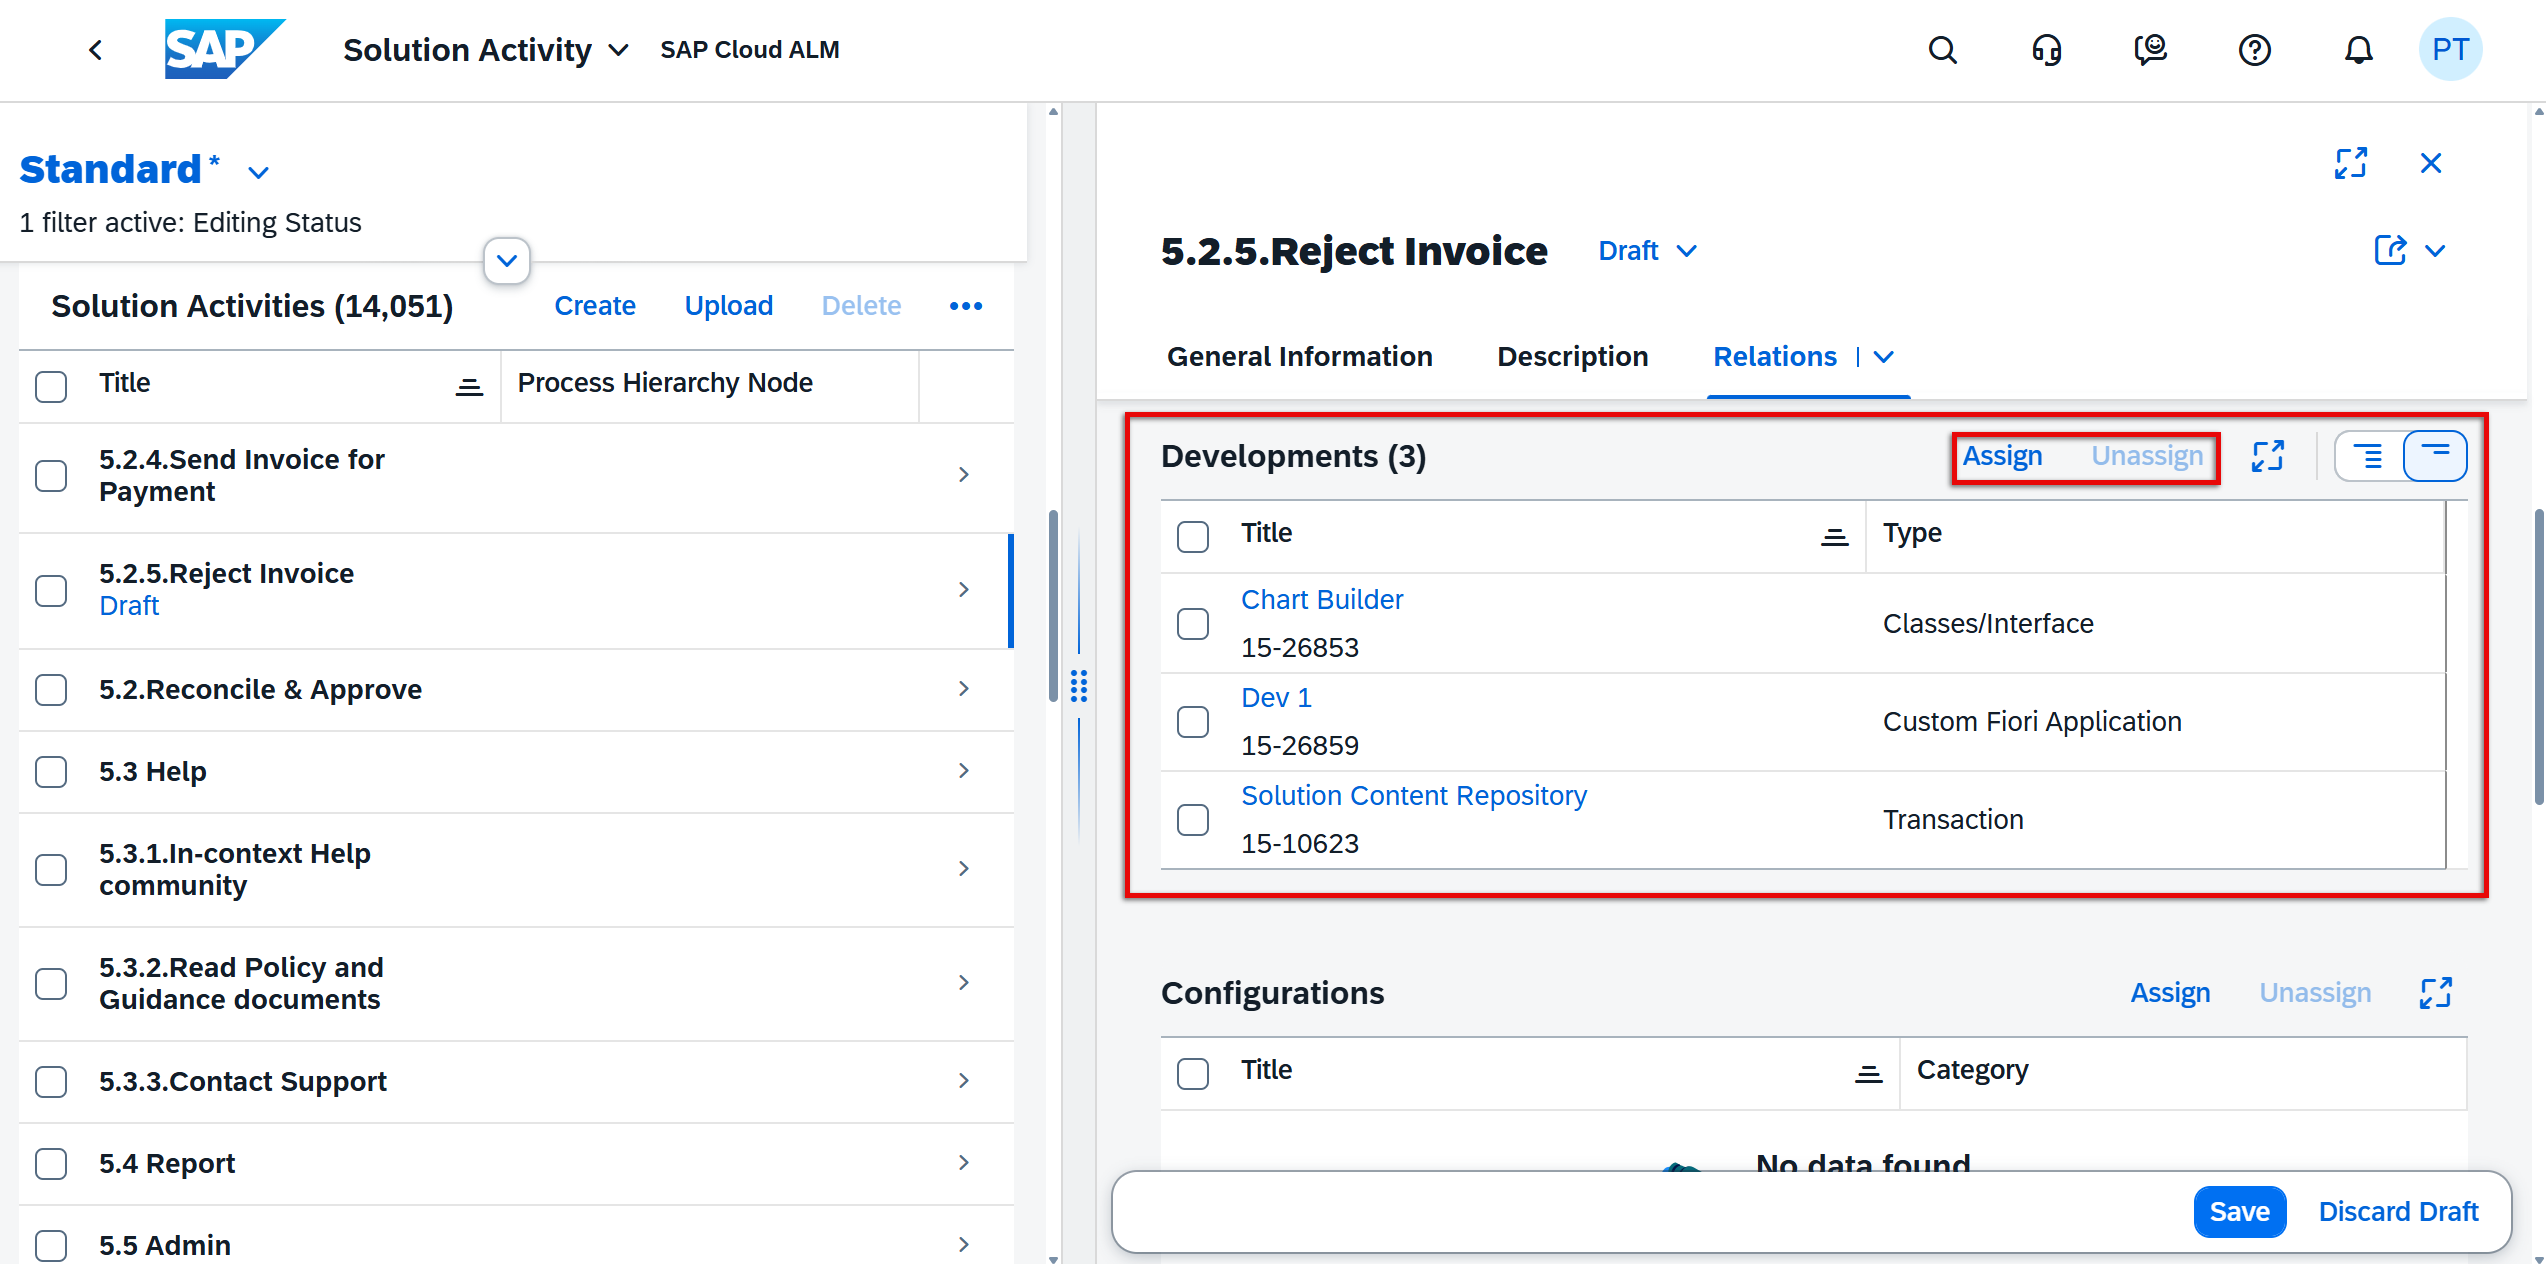Open the notifications bell
This screenshot has height=1264, width=2546.
(2358, 50)
